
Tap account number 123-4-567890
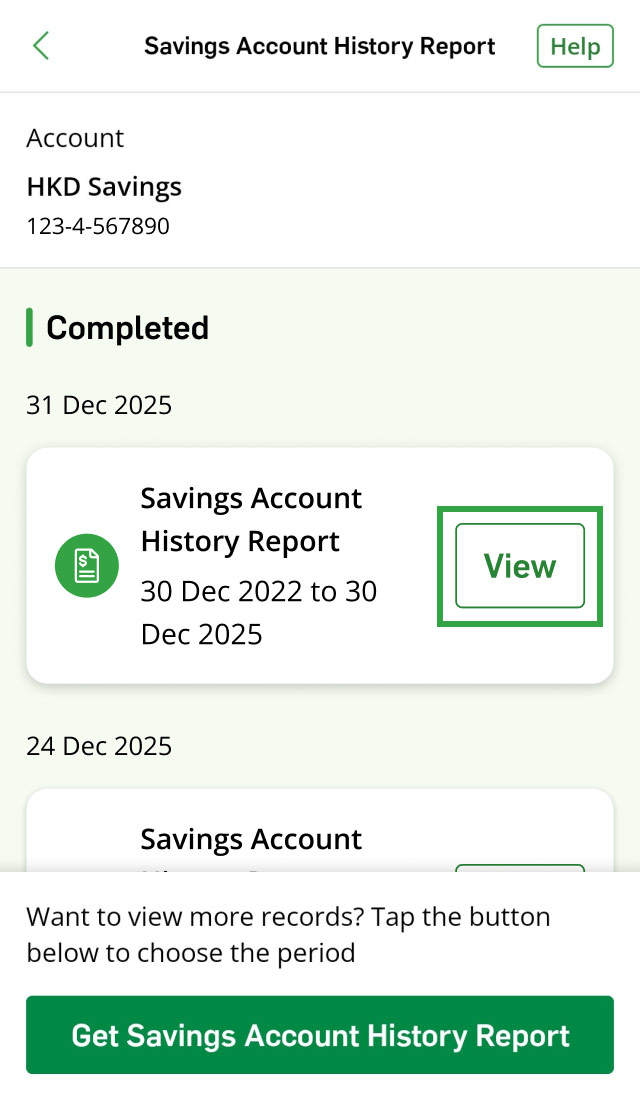point(98,226)
